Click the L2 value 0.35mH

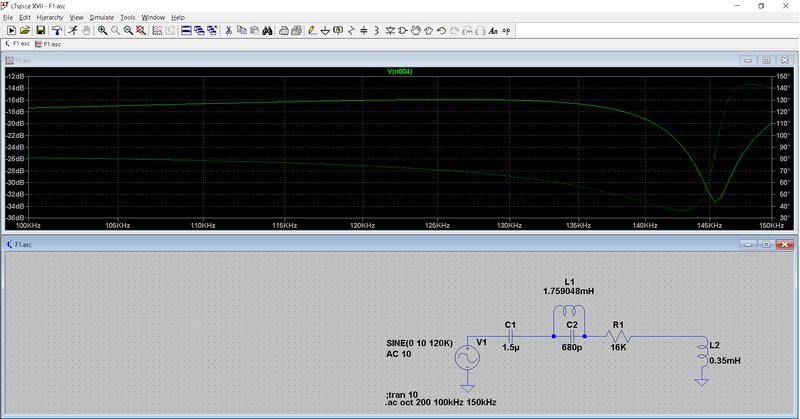coord(724,360)
